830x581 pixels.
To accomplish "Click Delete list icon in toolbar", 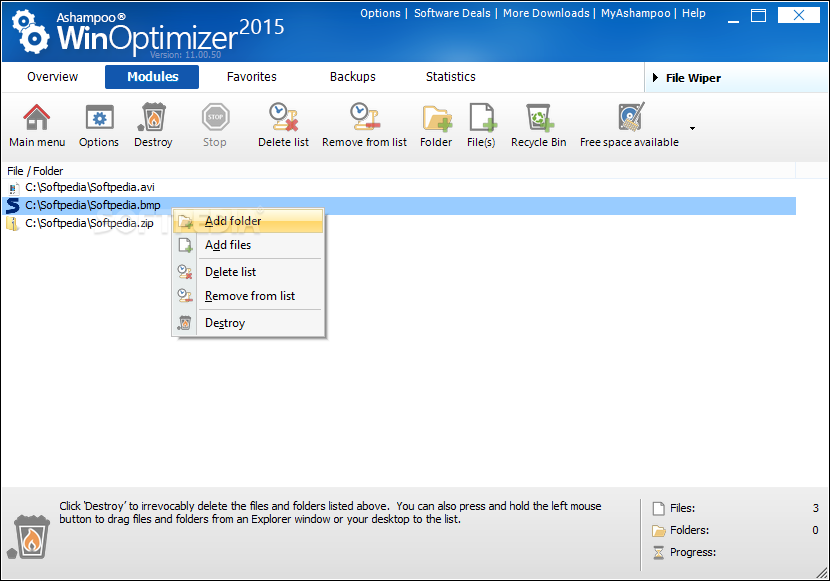I will coord(284,117).
